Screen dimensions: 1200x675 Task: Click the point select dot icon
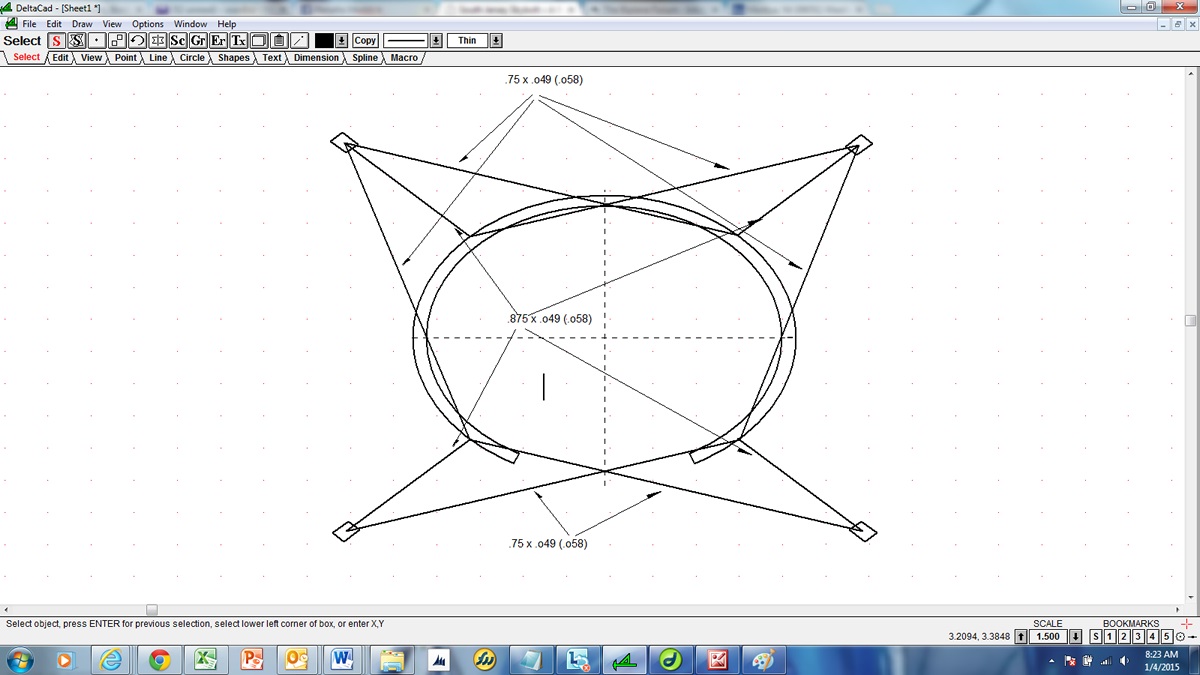click(97, 41)
